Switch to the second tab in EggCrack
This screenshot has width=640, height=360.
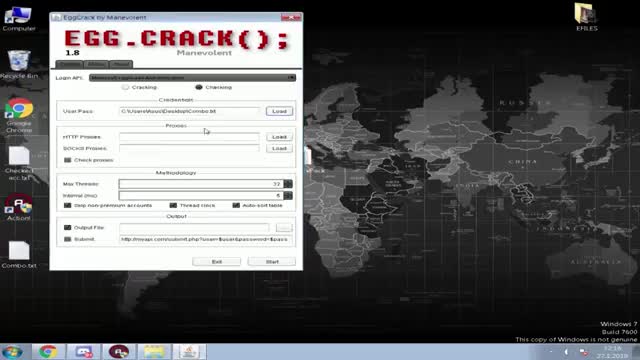pos(96,64)
